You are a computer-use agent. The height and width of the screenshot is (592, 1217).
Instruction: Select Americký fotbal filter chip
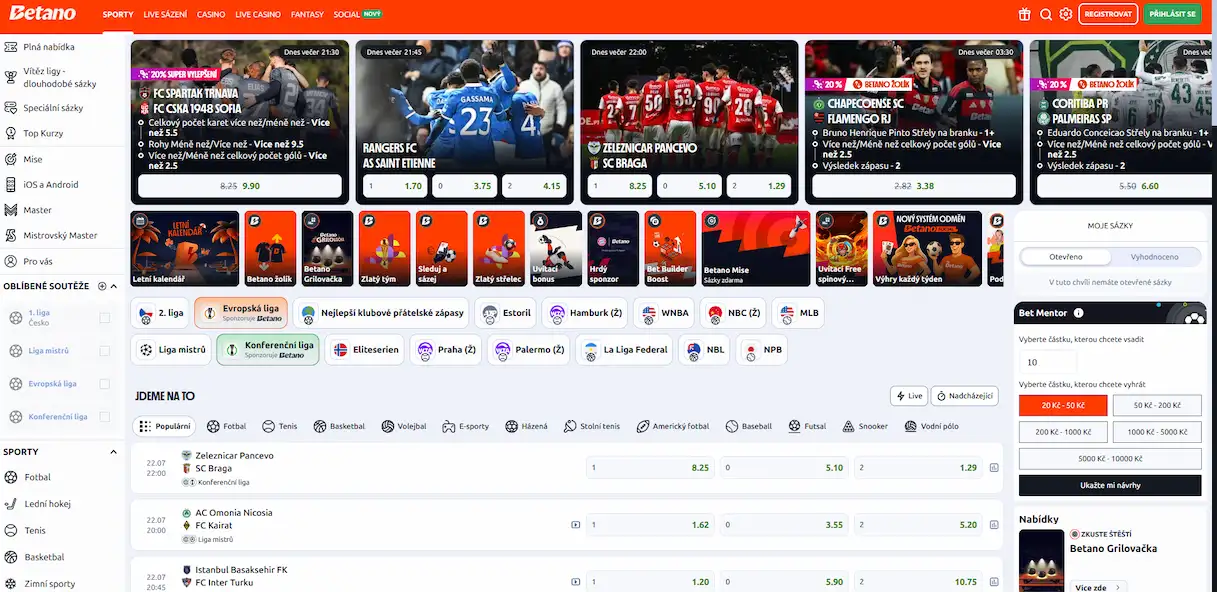pos(673,426)
